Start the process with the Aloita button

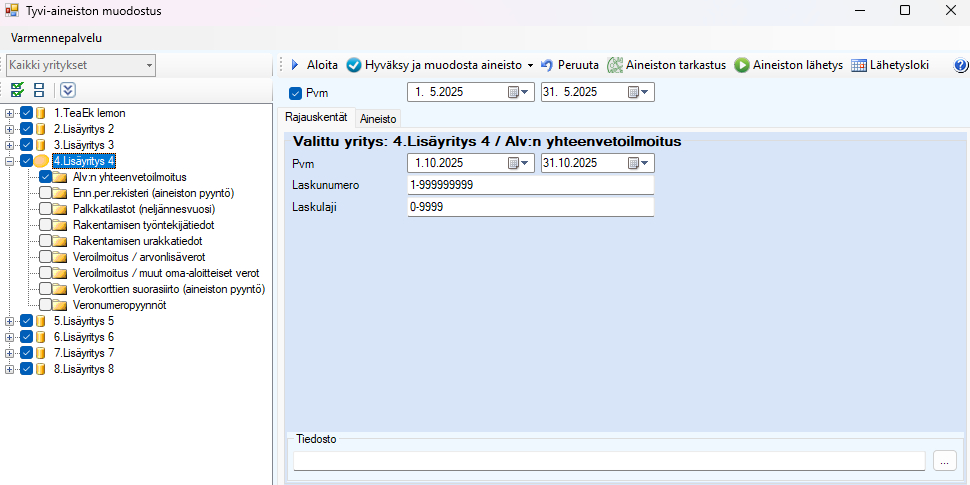[x=314, y=65]
